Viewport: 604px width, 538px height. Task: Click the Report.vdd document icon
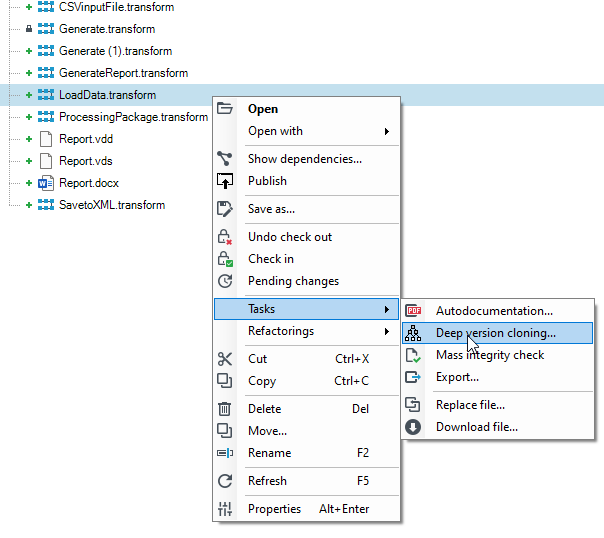click(x=46, y=139)
